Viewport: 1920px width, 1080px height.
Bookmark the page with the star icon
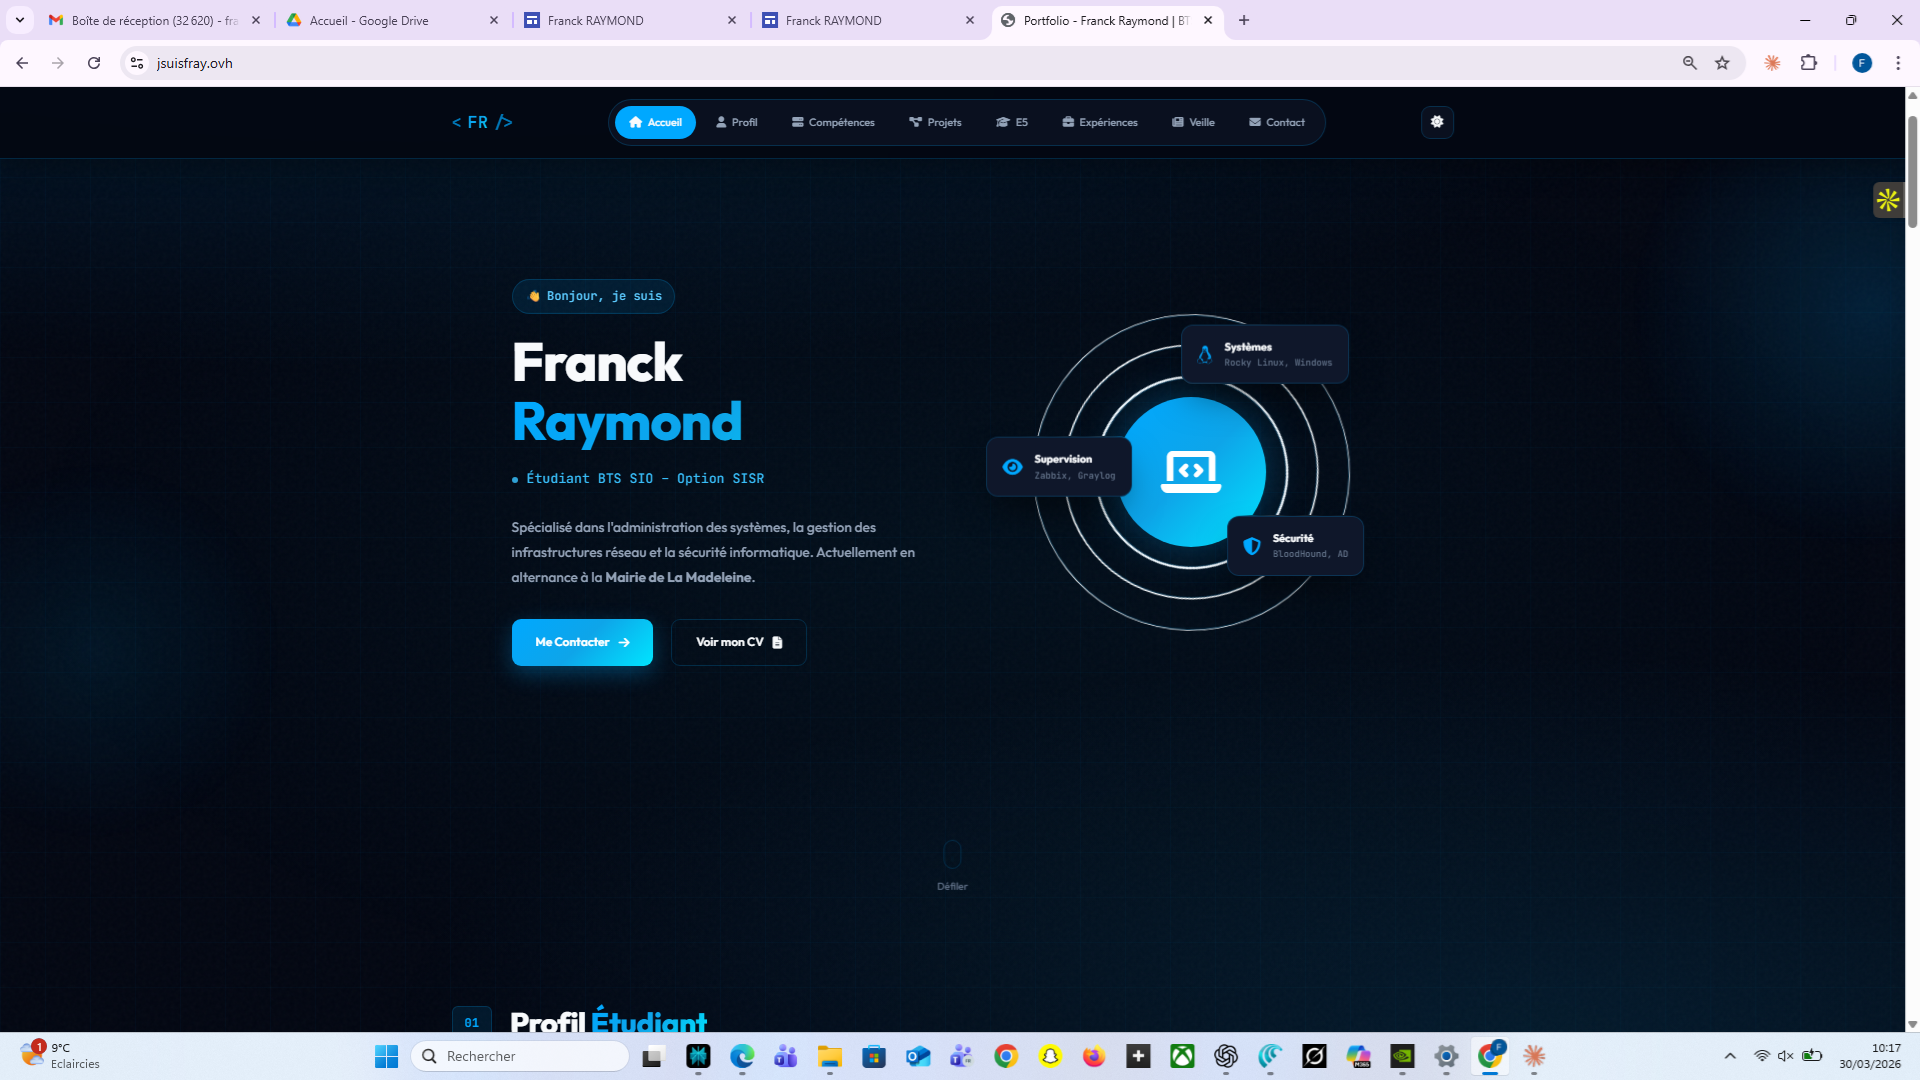(1722, 62)
